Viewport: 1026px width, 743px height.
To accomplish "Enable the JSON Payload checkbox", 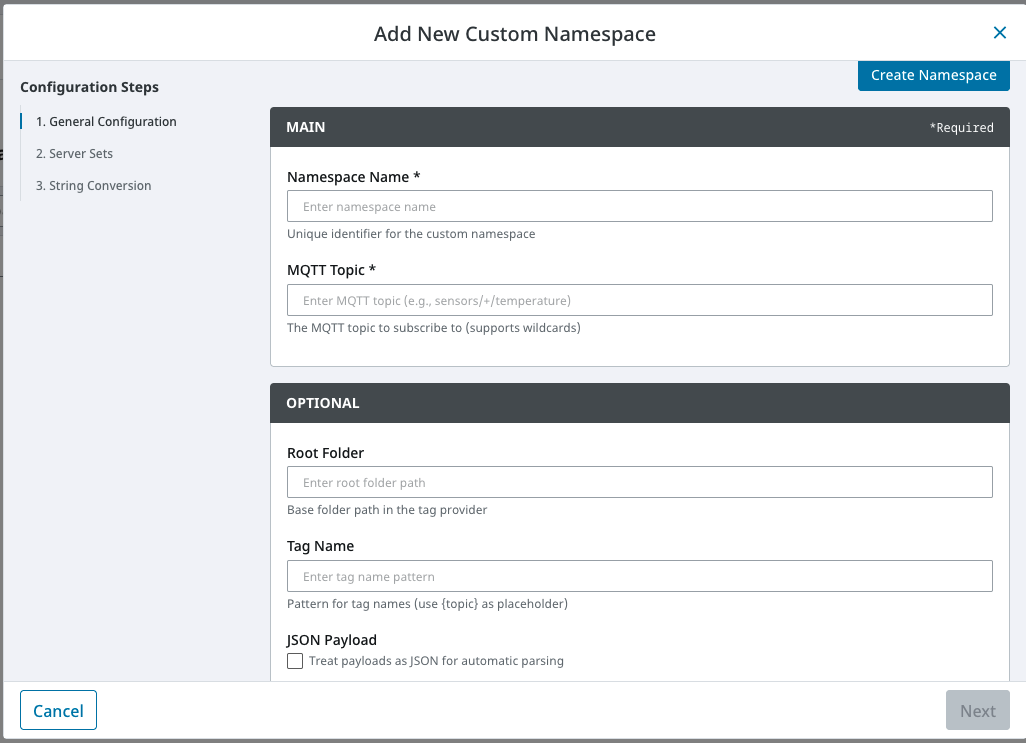I will 295,661.
